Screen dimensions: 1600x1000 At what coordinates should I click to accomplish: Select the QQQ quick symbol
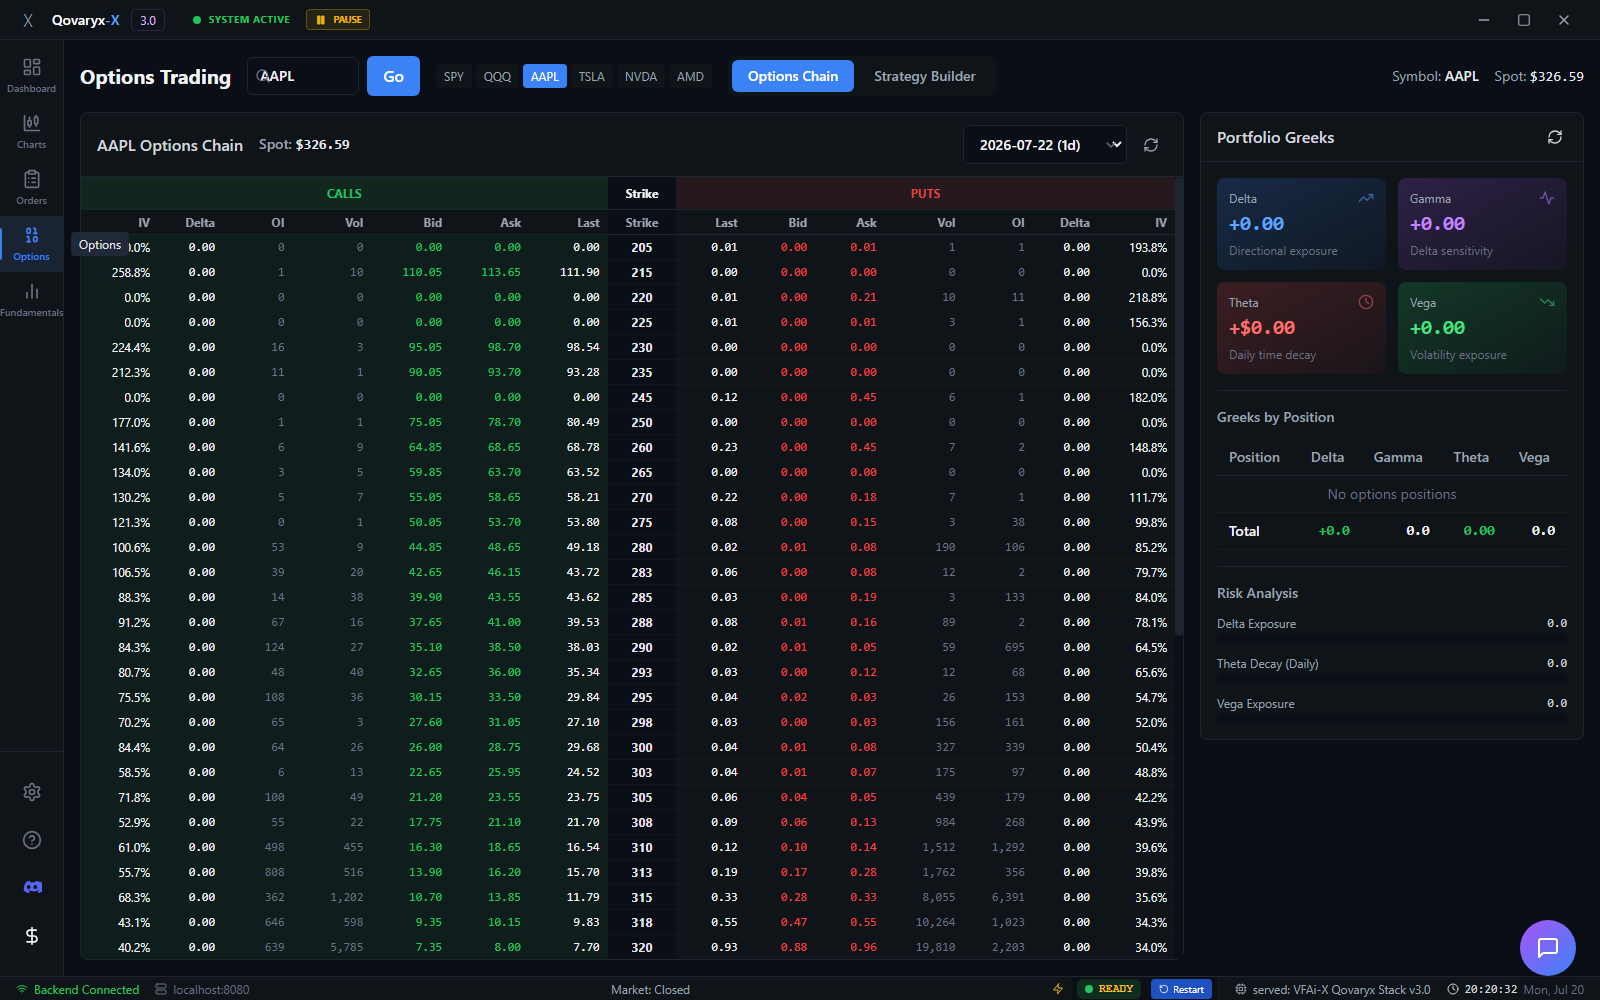click(497, 76)
